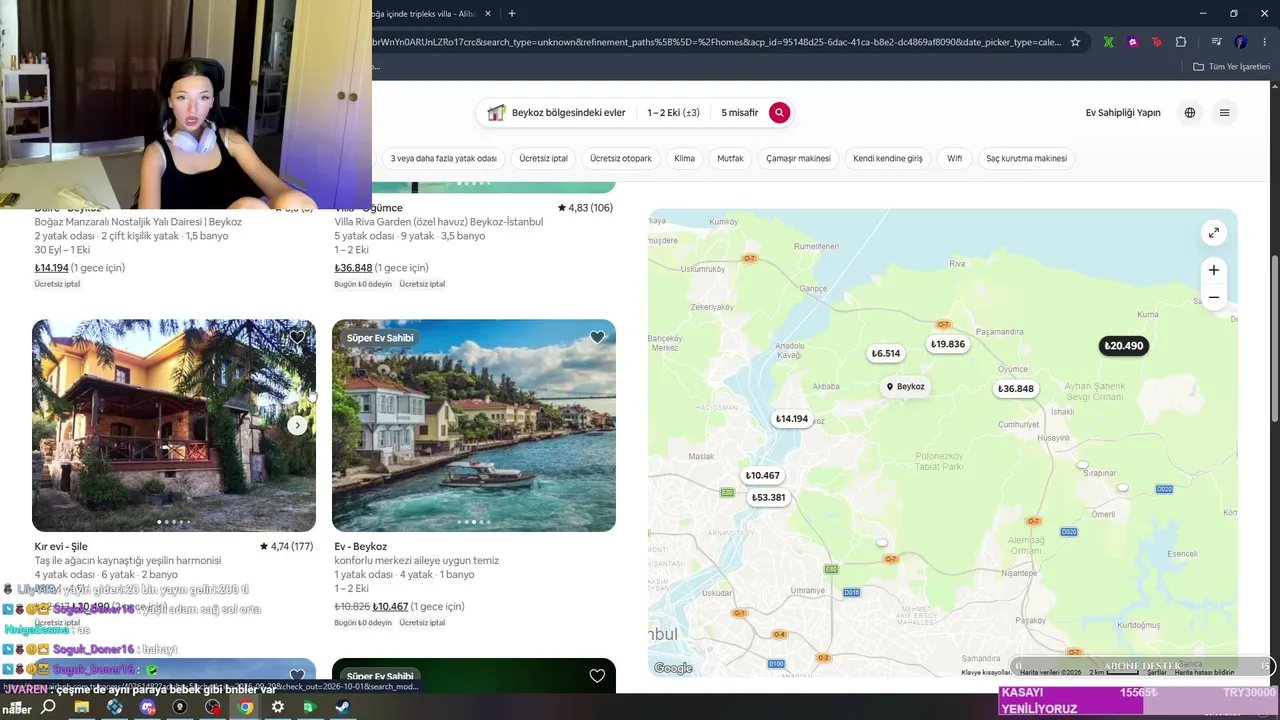Select the ₺19.836 map price marker
1280x720 pixels.
947,344
